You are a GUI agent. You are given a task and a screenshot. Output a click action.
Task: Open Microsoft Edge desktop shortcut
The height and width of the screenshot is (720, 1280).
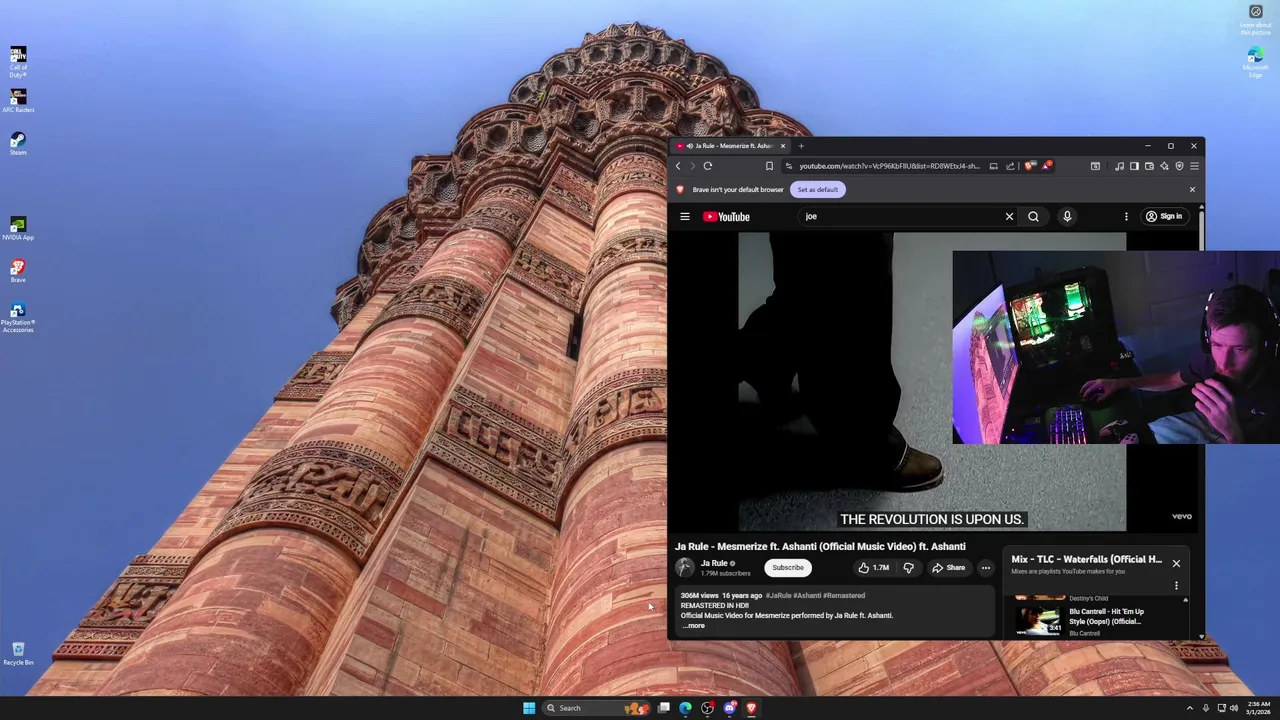pos(1255,62)
